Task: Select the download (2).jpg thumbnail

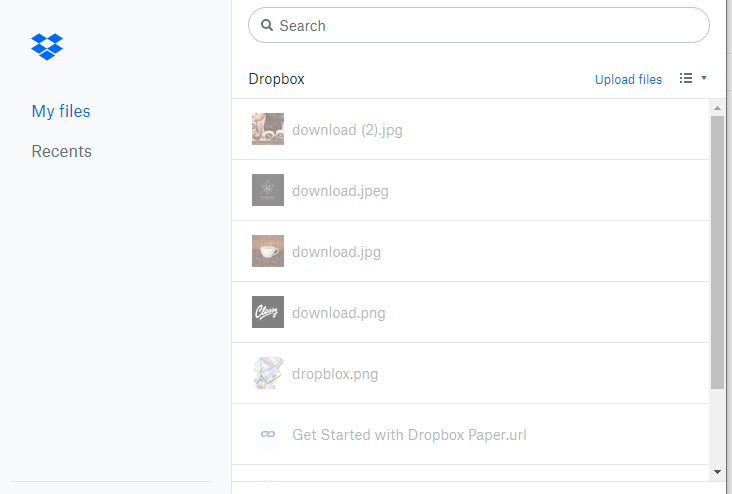Action: click(267, 129)
